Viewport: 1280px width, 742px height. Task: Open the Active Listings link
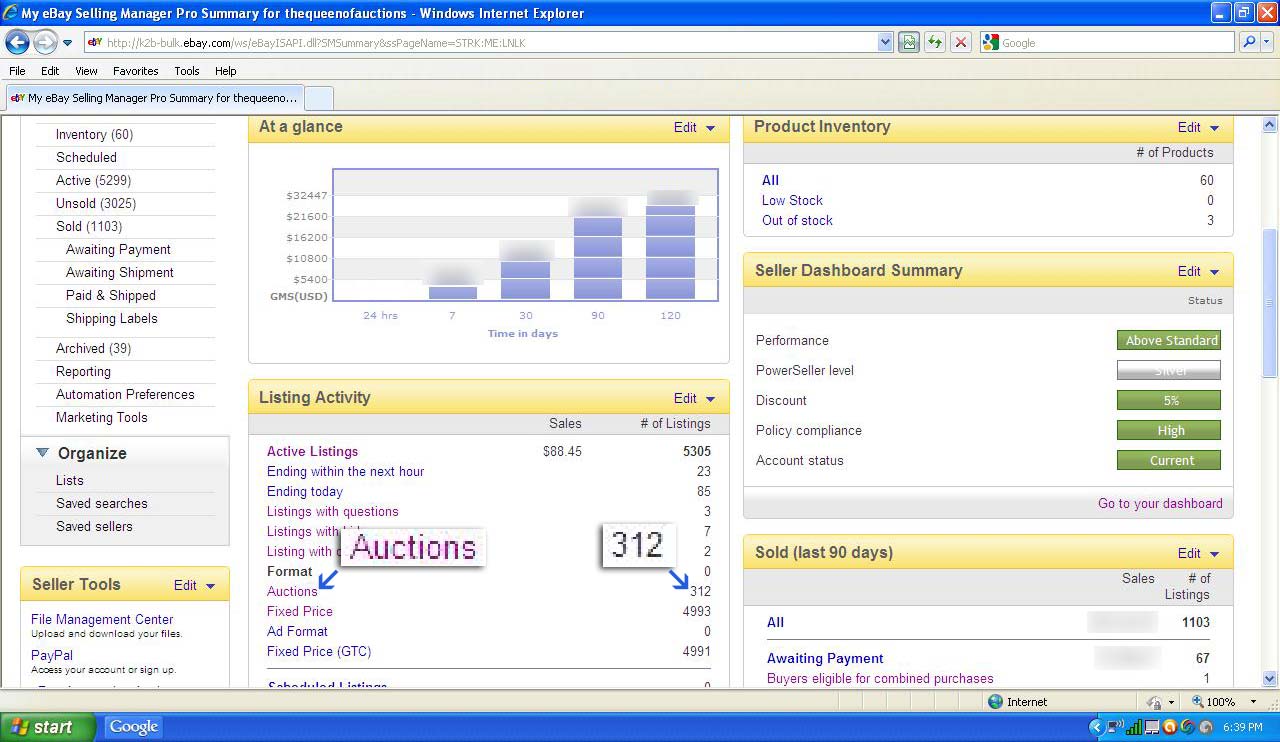(x=312, y=451)
